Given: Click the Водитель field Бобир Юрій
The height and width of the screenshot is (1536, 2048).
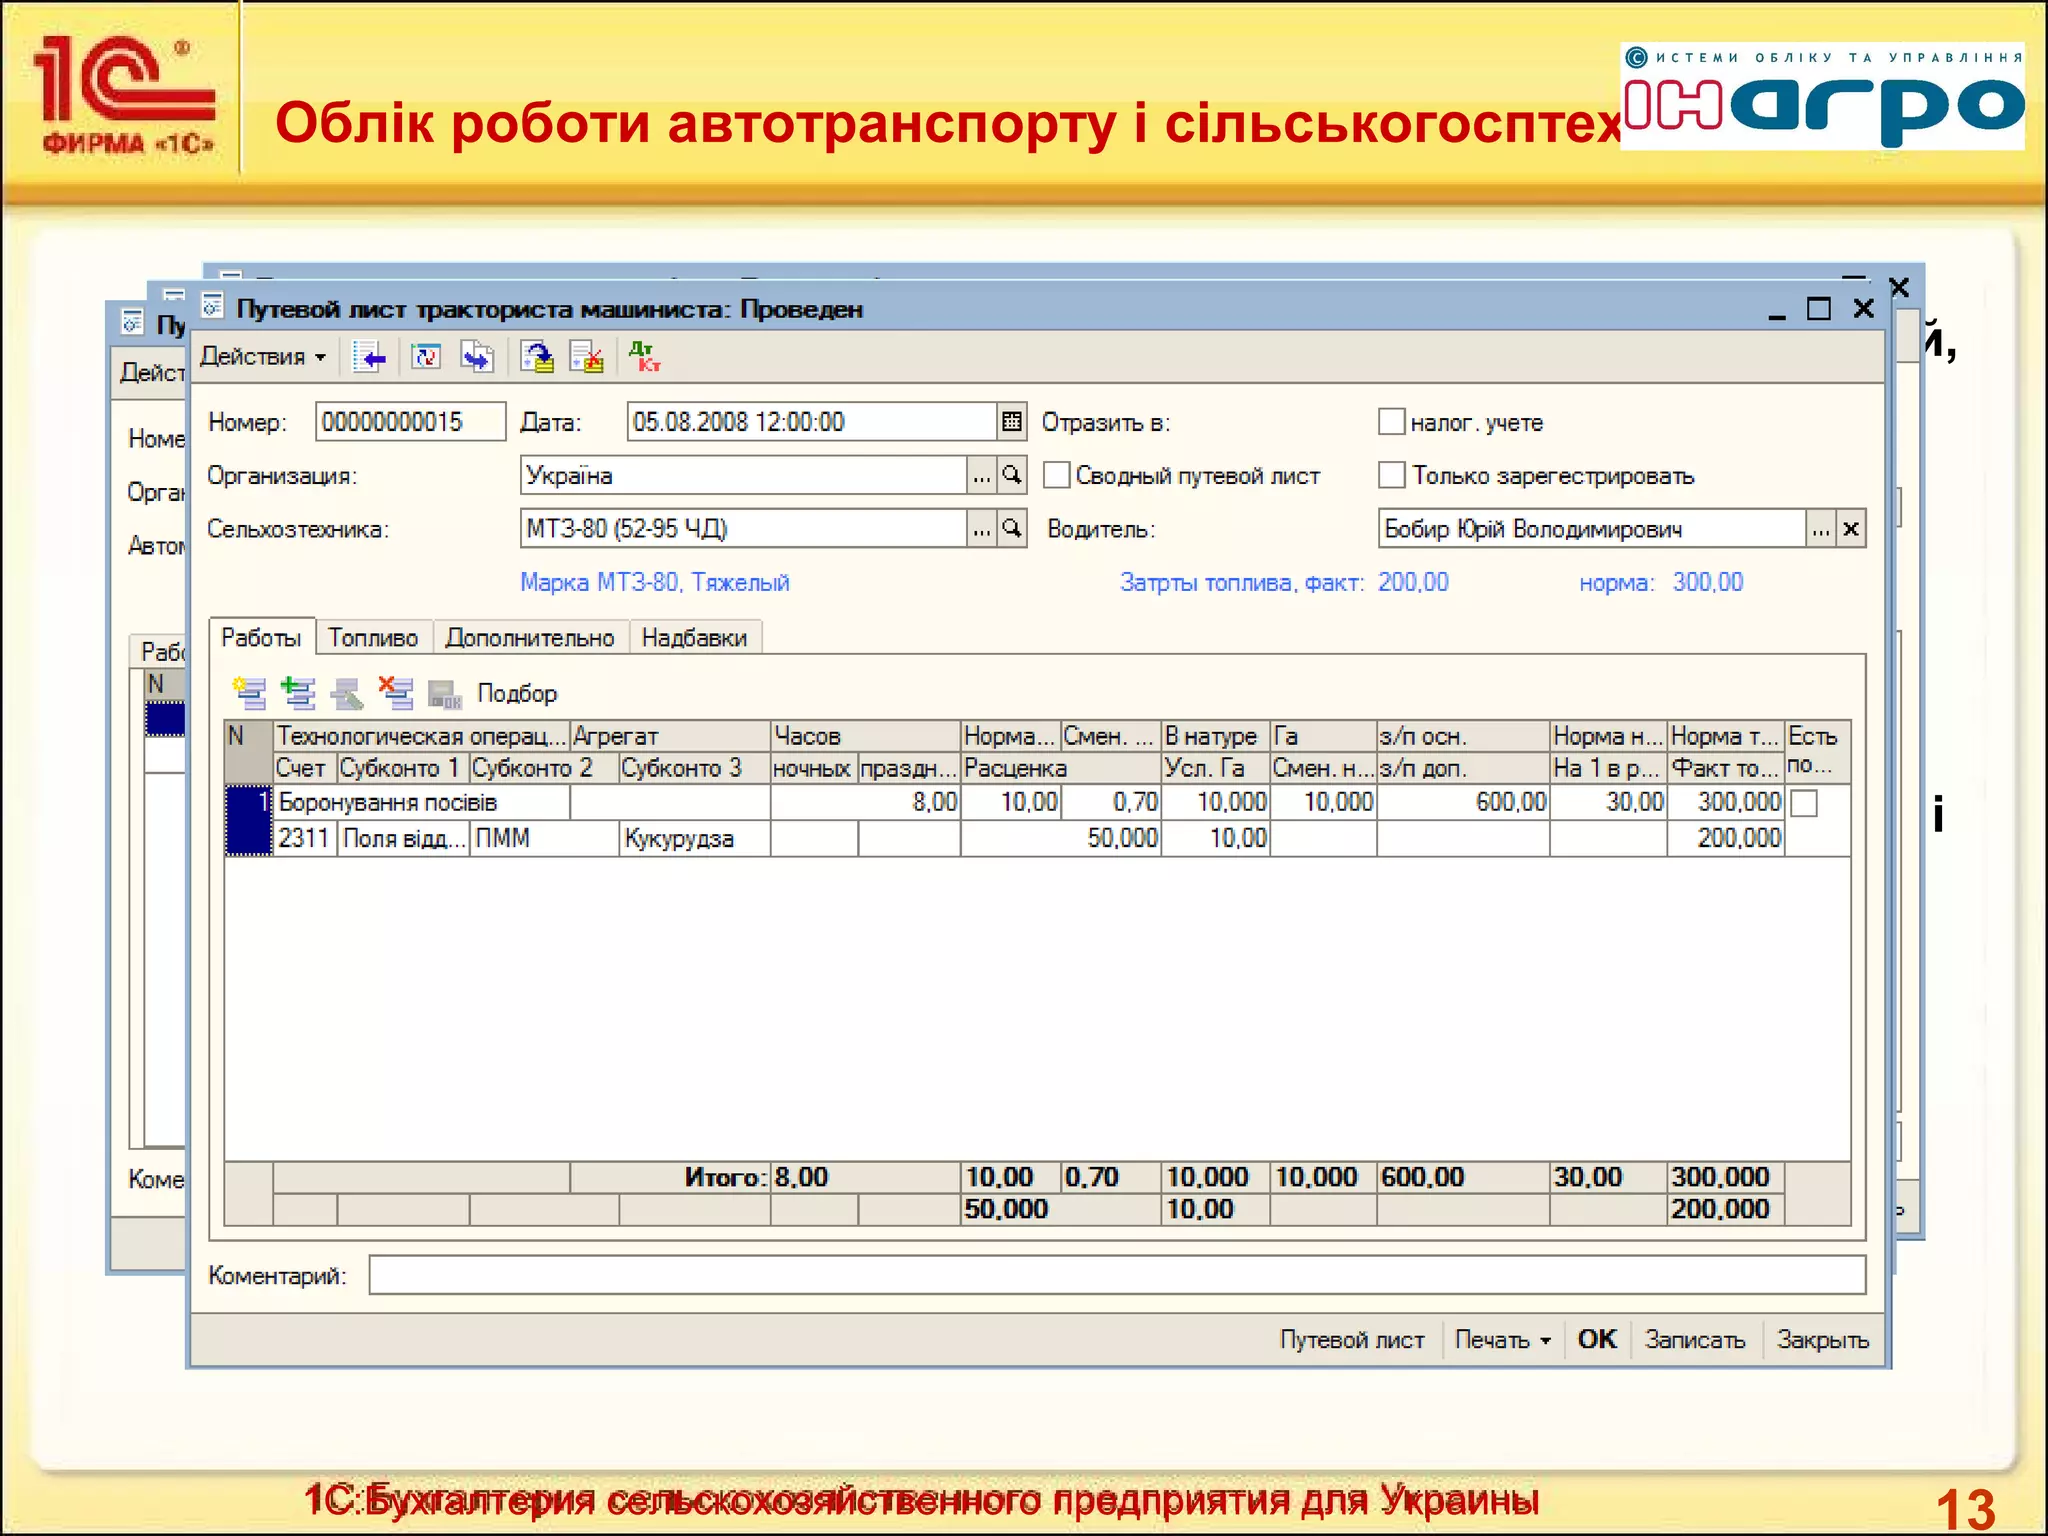Looking at the screenshot, I should click(x=1591, y=529).
